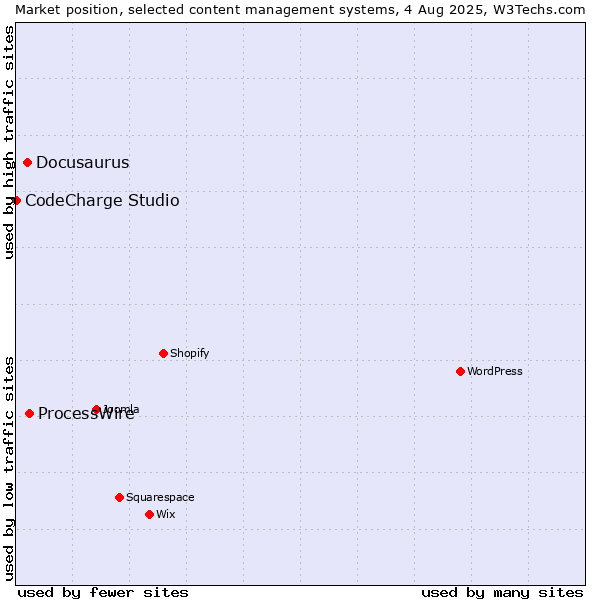Click the WordPress label
Image resolution: width=600 pixels, height=600 pixels.
pos(495,372)
